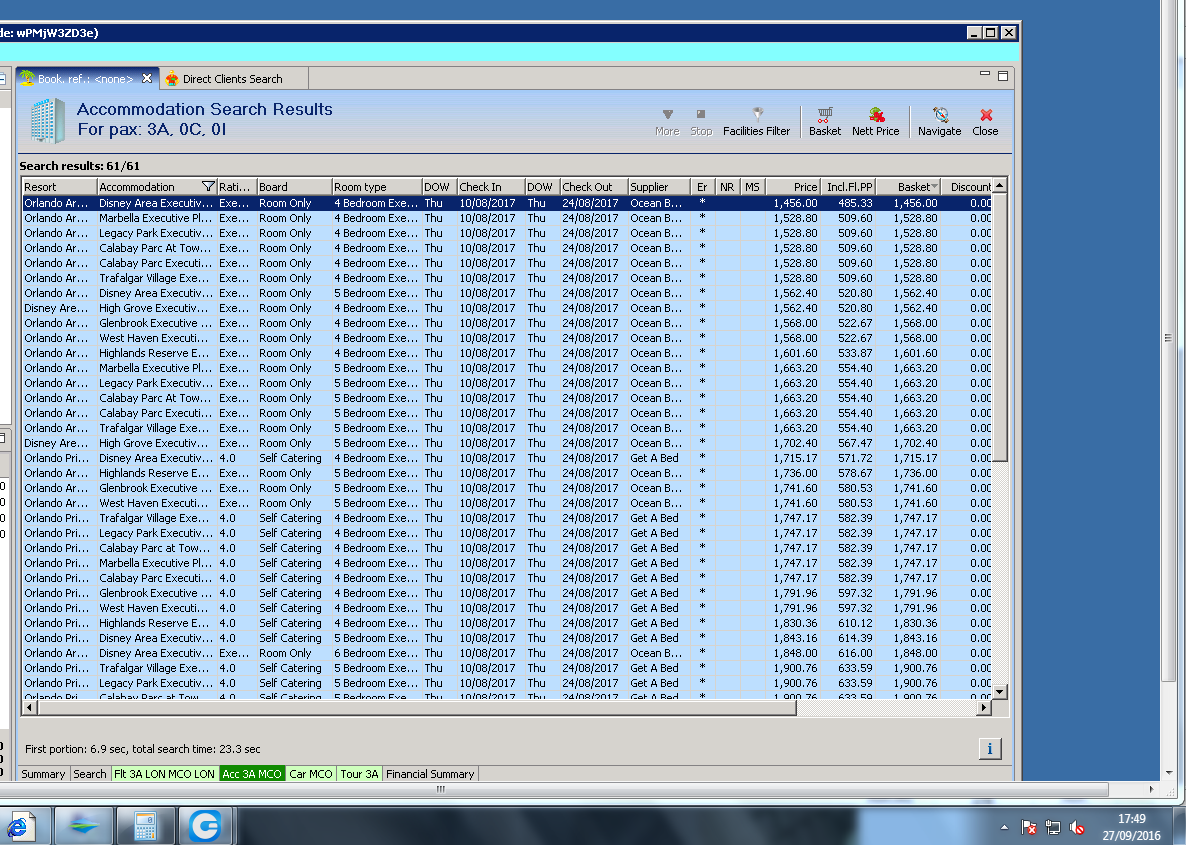This screenshot has width=1186, height=845.
Task: Click the blue info icon button
Action: (989, 748)
